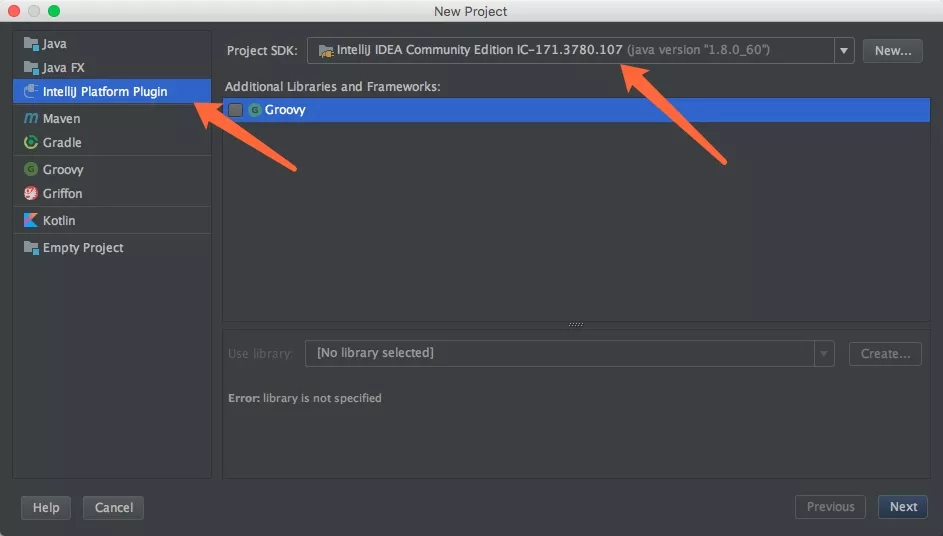
Task: Choose Java project type label
Action: click(x=54, y=44)
